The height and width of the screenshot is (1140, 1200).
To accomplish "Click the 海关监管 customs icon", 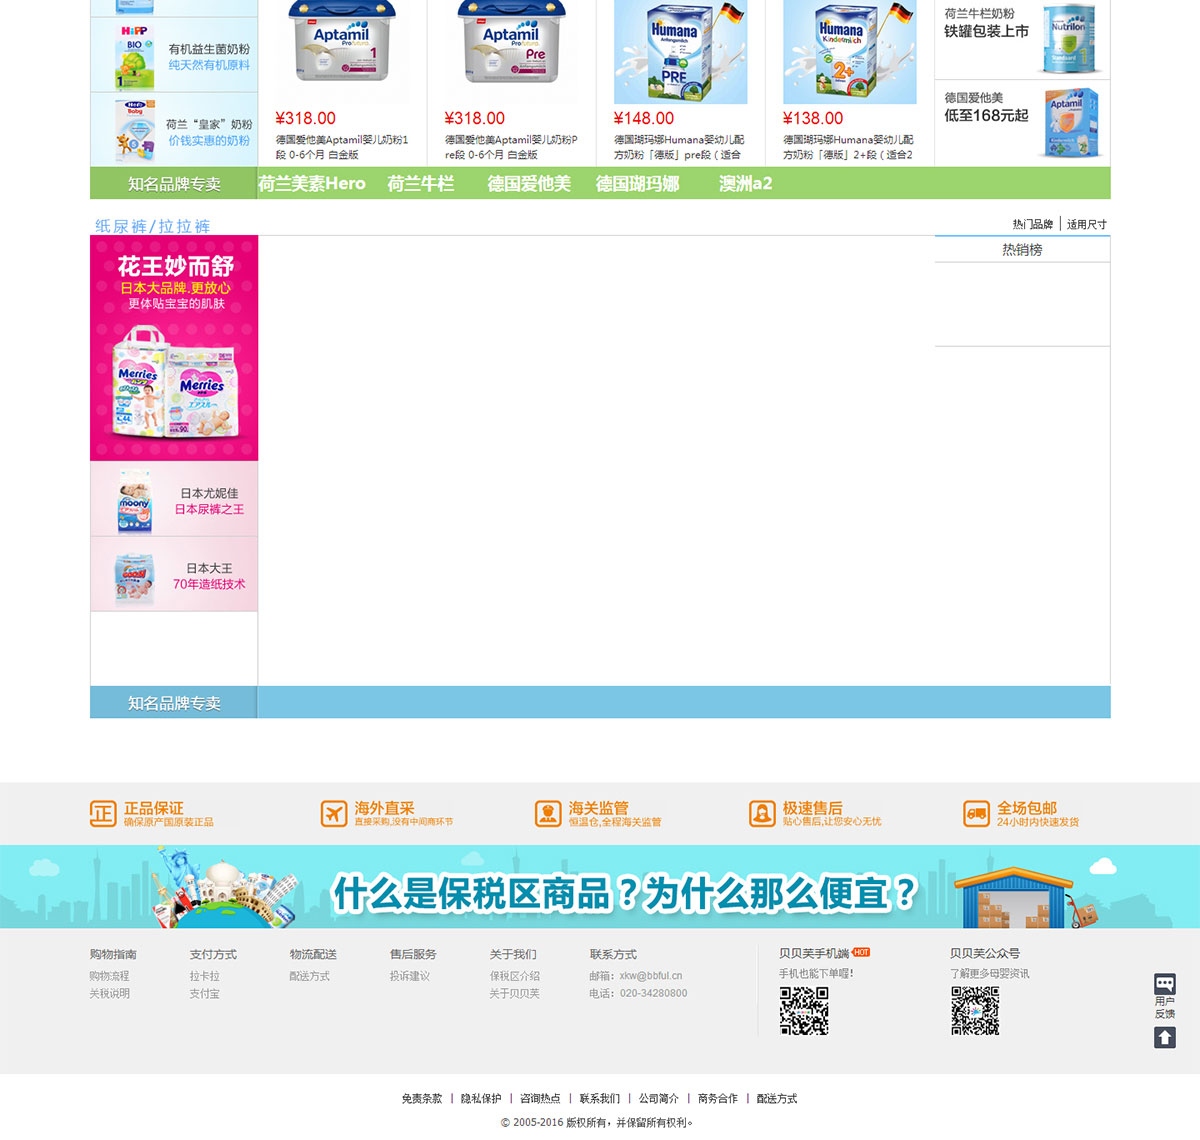I will point(548,814).
